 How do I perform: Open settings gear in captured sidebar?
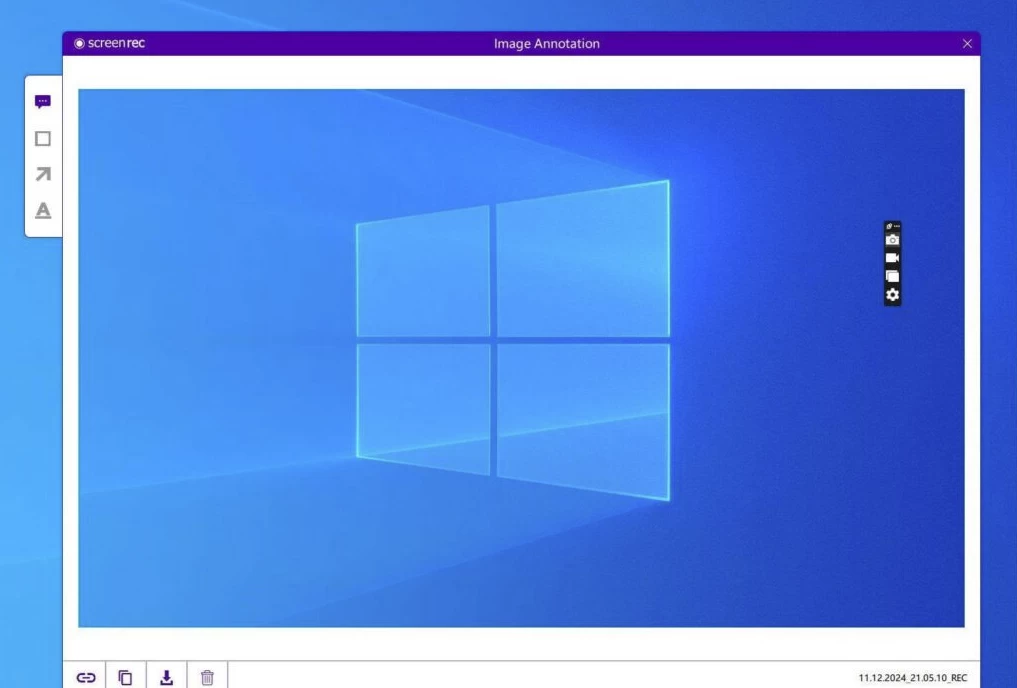pyautogui.click(x=892, y=295)
